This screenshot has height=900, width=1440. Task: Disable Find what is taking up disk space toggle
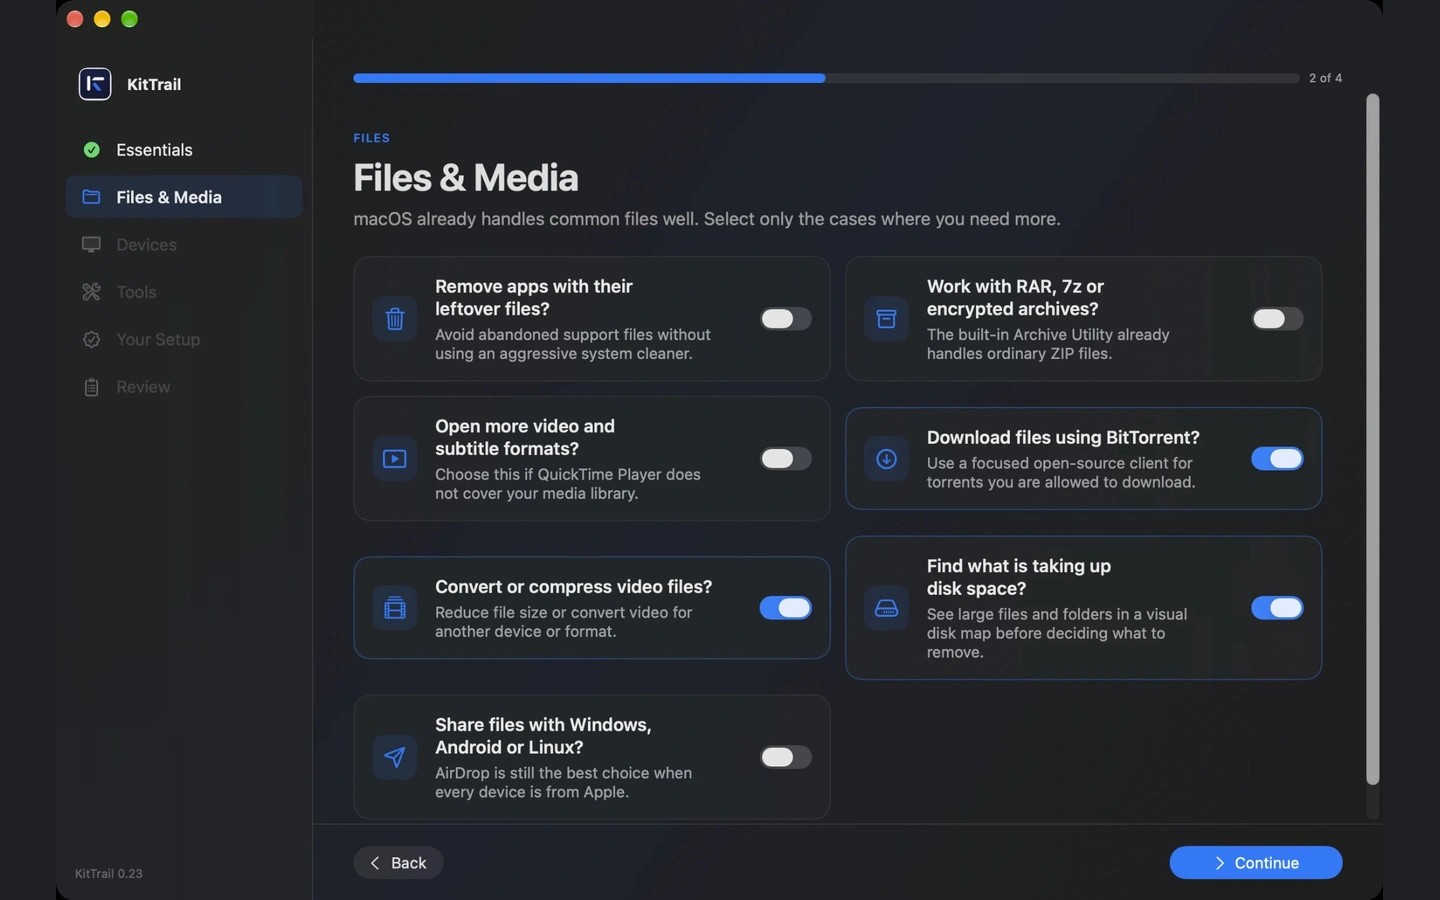tap(1277, 608)
